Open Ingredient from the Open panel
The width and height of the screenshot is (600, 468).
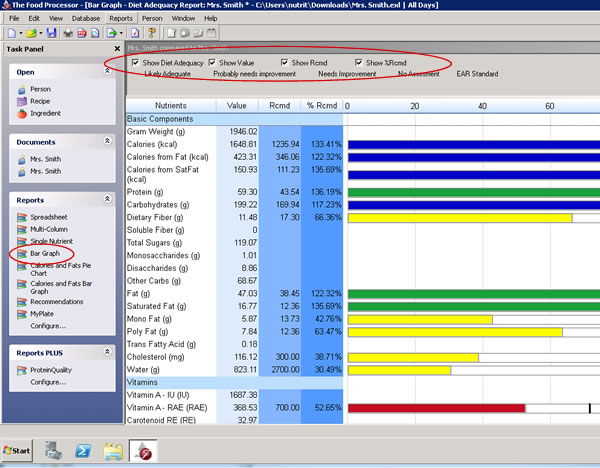tap(45, 114)
